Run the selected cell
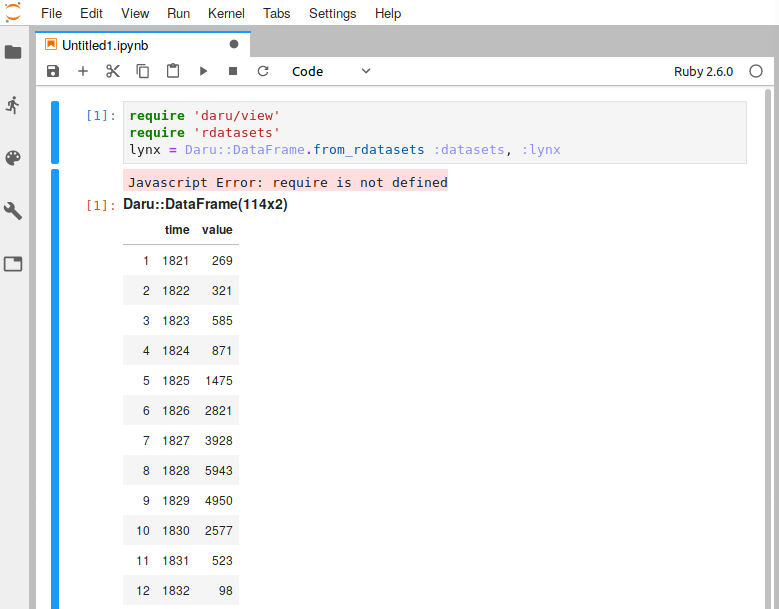Screen dimensions: 779x609 click(203, 71)
